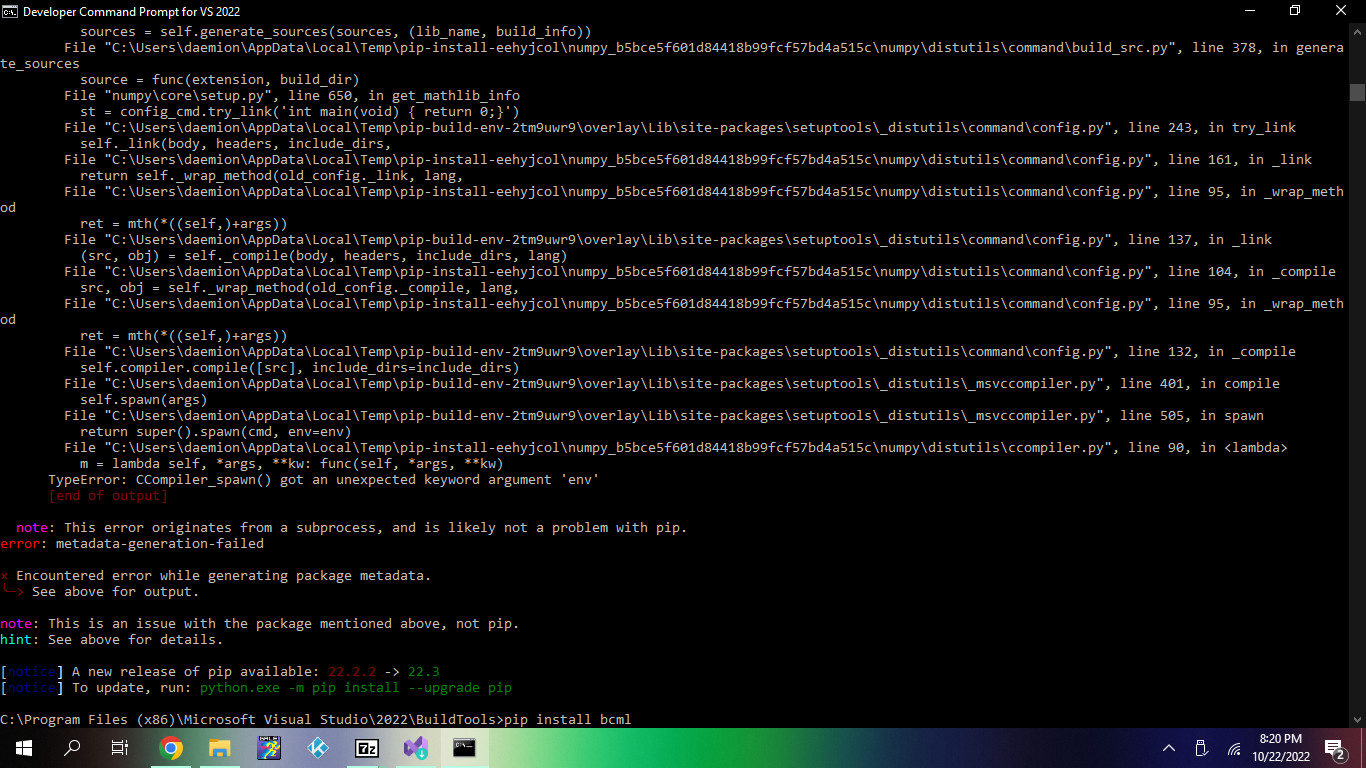Open File Explorer from the taskbar

(220, 748)
